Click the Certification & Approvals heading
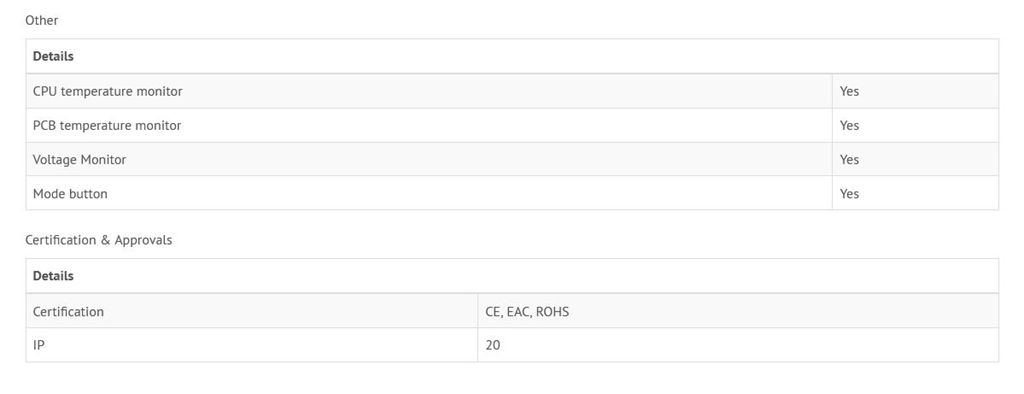 [x=99, y=240]
